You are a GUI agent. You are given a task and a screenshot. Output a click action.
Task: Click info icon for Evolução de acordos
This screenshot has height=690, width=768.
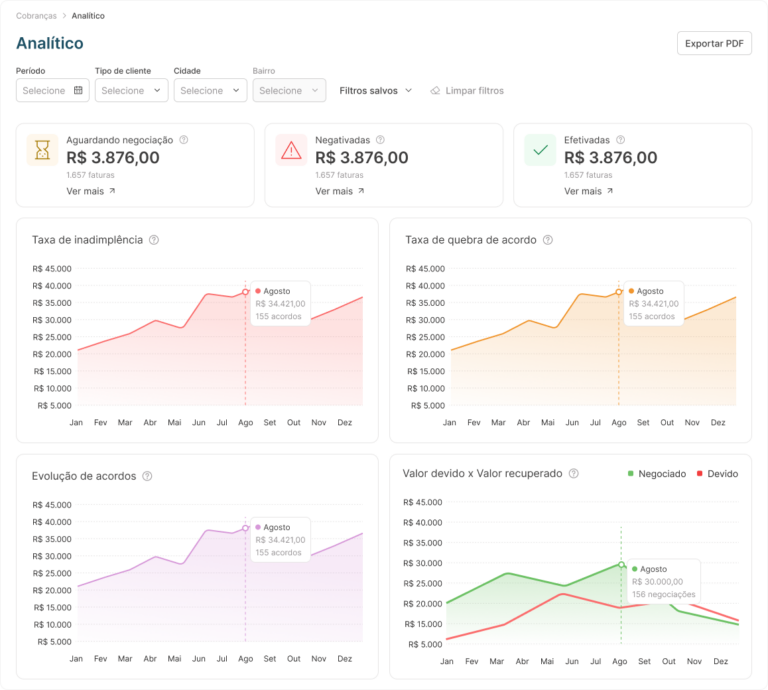[x=147, y=476]
